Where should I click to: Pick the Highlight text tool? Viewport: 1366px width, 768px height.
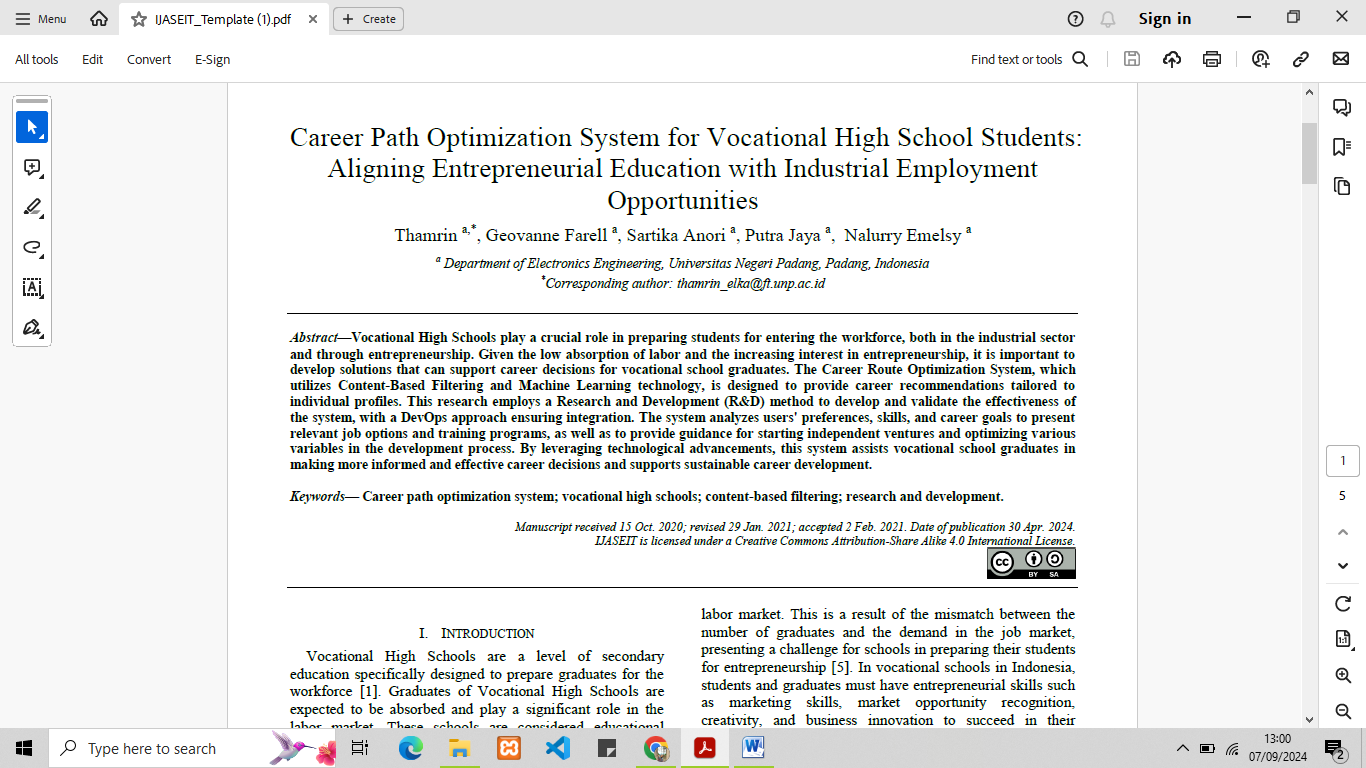click(32, 208)
